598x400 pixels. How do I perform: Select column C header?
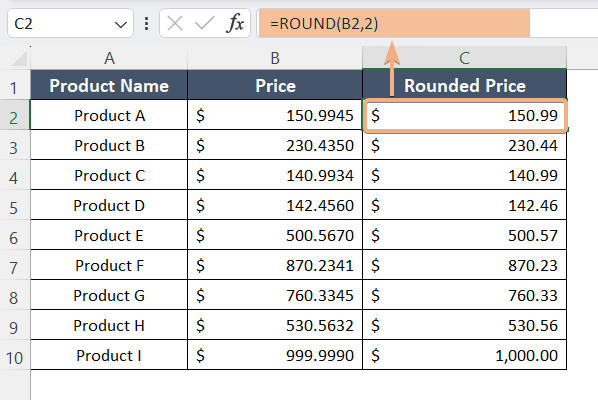point(464,58)
